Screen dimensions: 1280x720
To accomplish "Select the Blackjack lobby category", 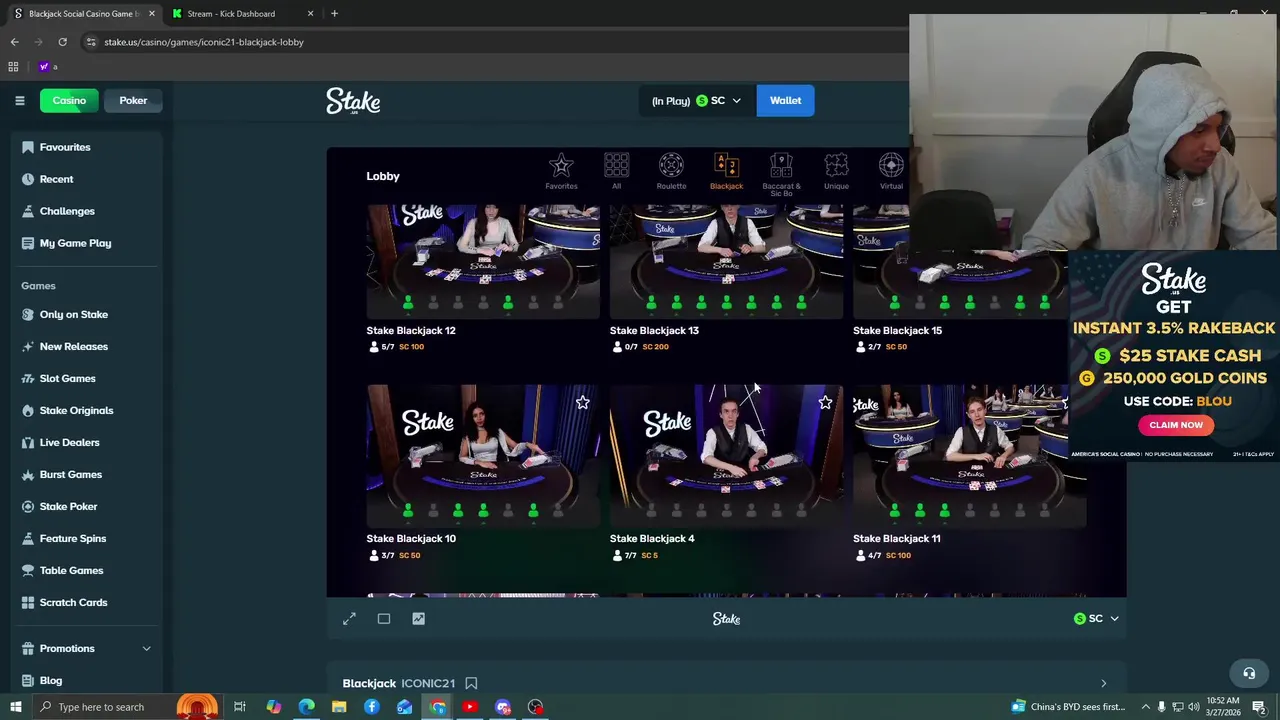I will click(x=726, y=172).
